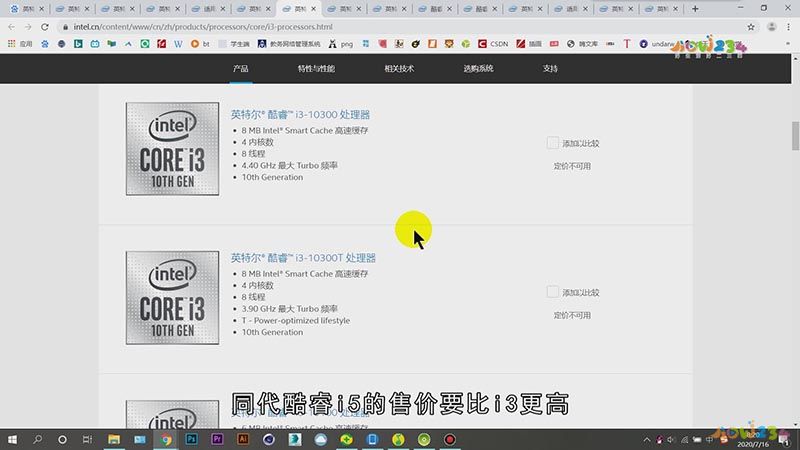Viewport: 800px width, 450px height.
Task: Click the Windows Start button
Action: coord(12,439)
